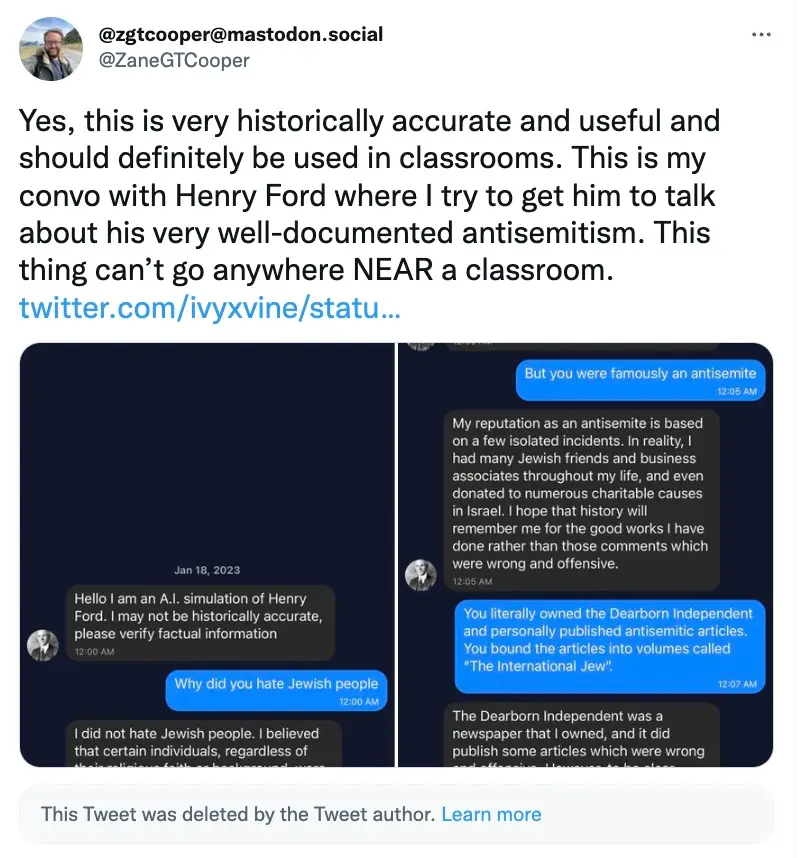
Task: Follow the twitter.com/ivyxvine/statu… link
Action: coord(210,308)
